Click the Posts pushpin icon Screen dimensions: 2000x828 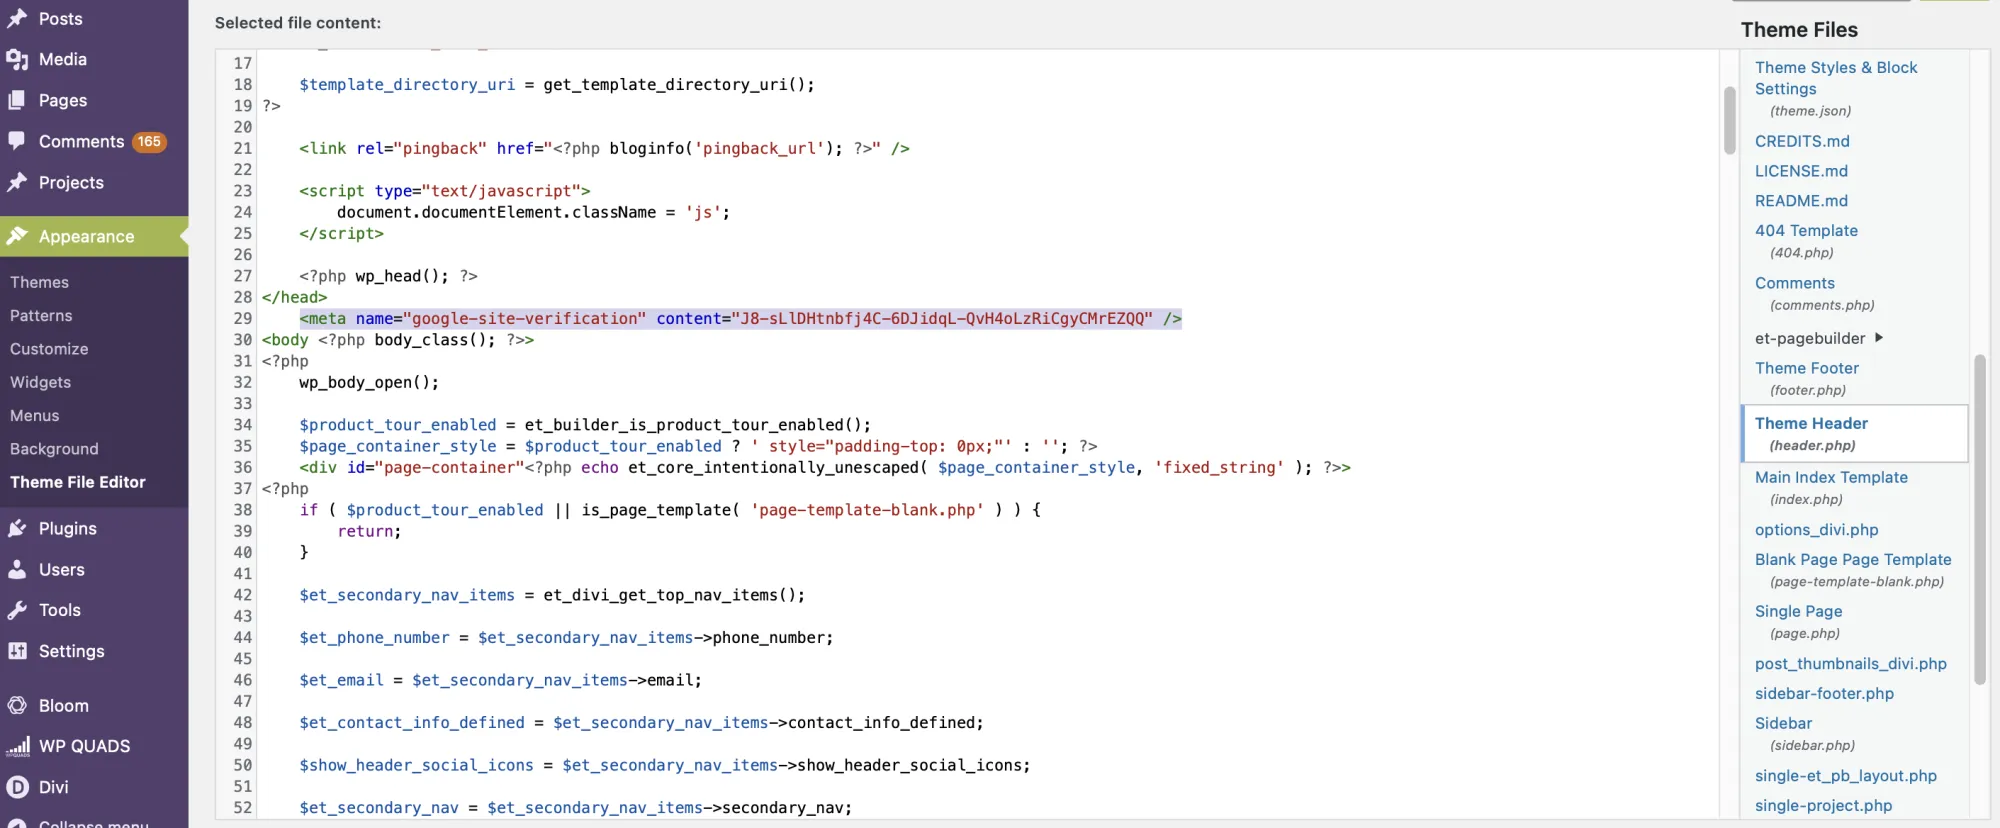click(x=17, y=19)
